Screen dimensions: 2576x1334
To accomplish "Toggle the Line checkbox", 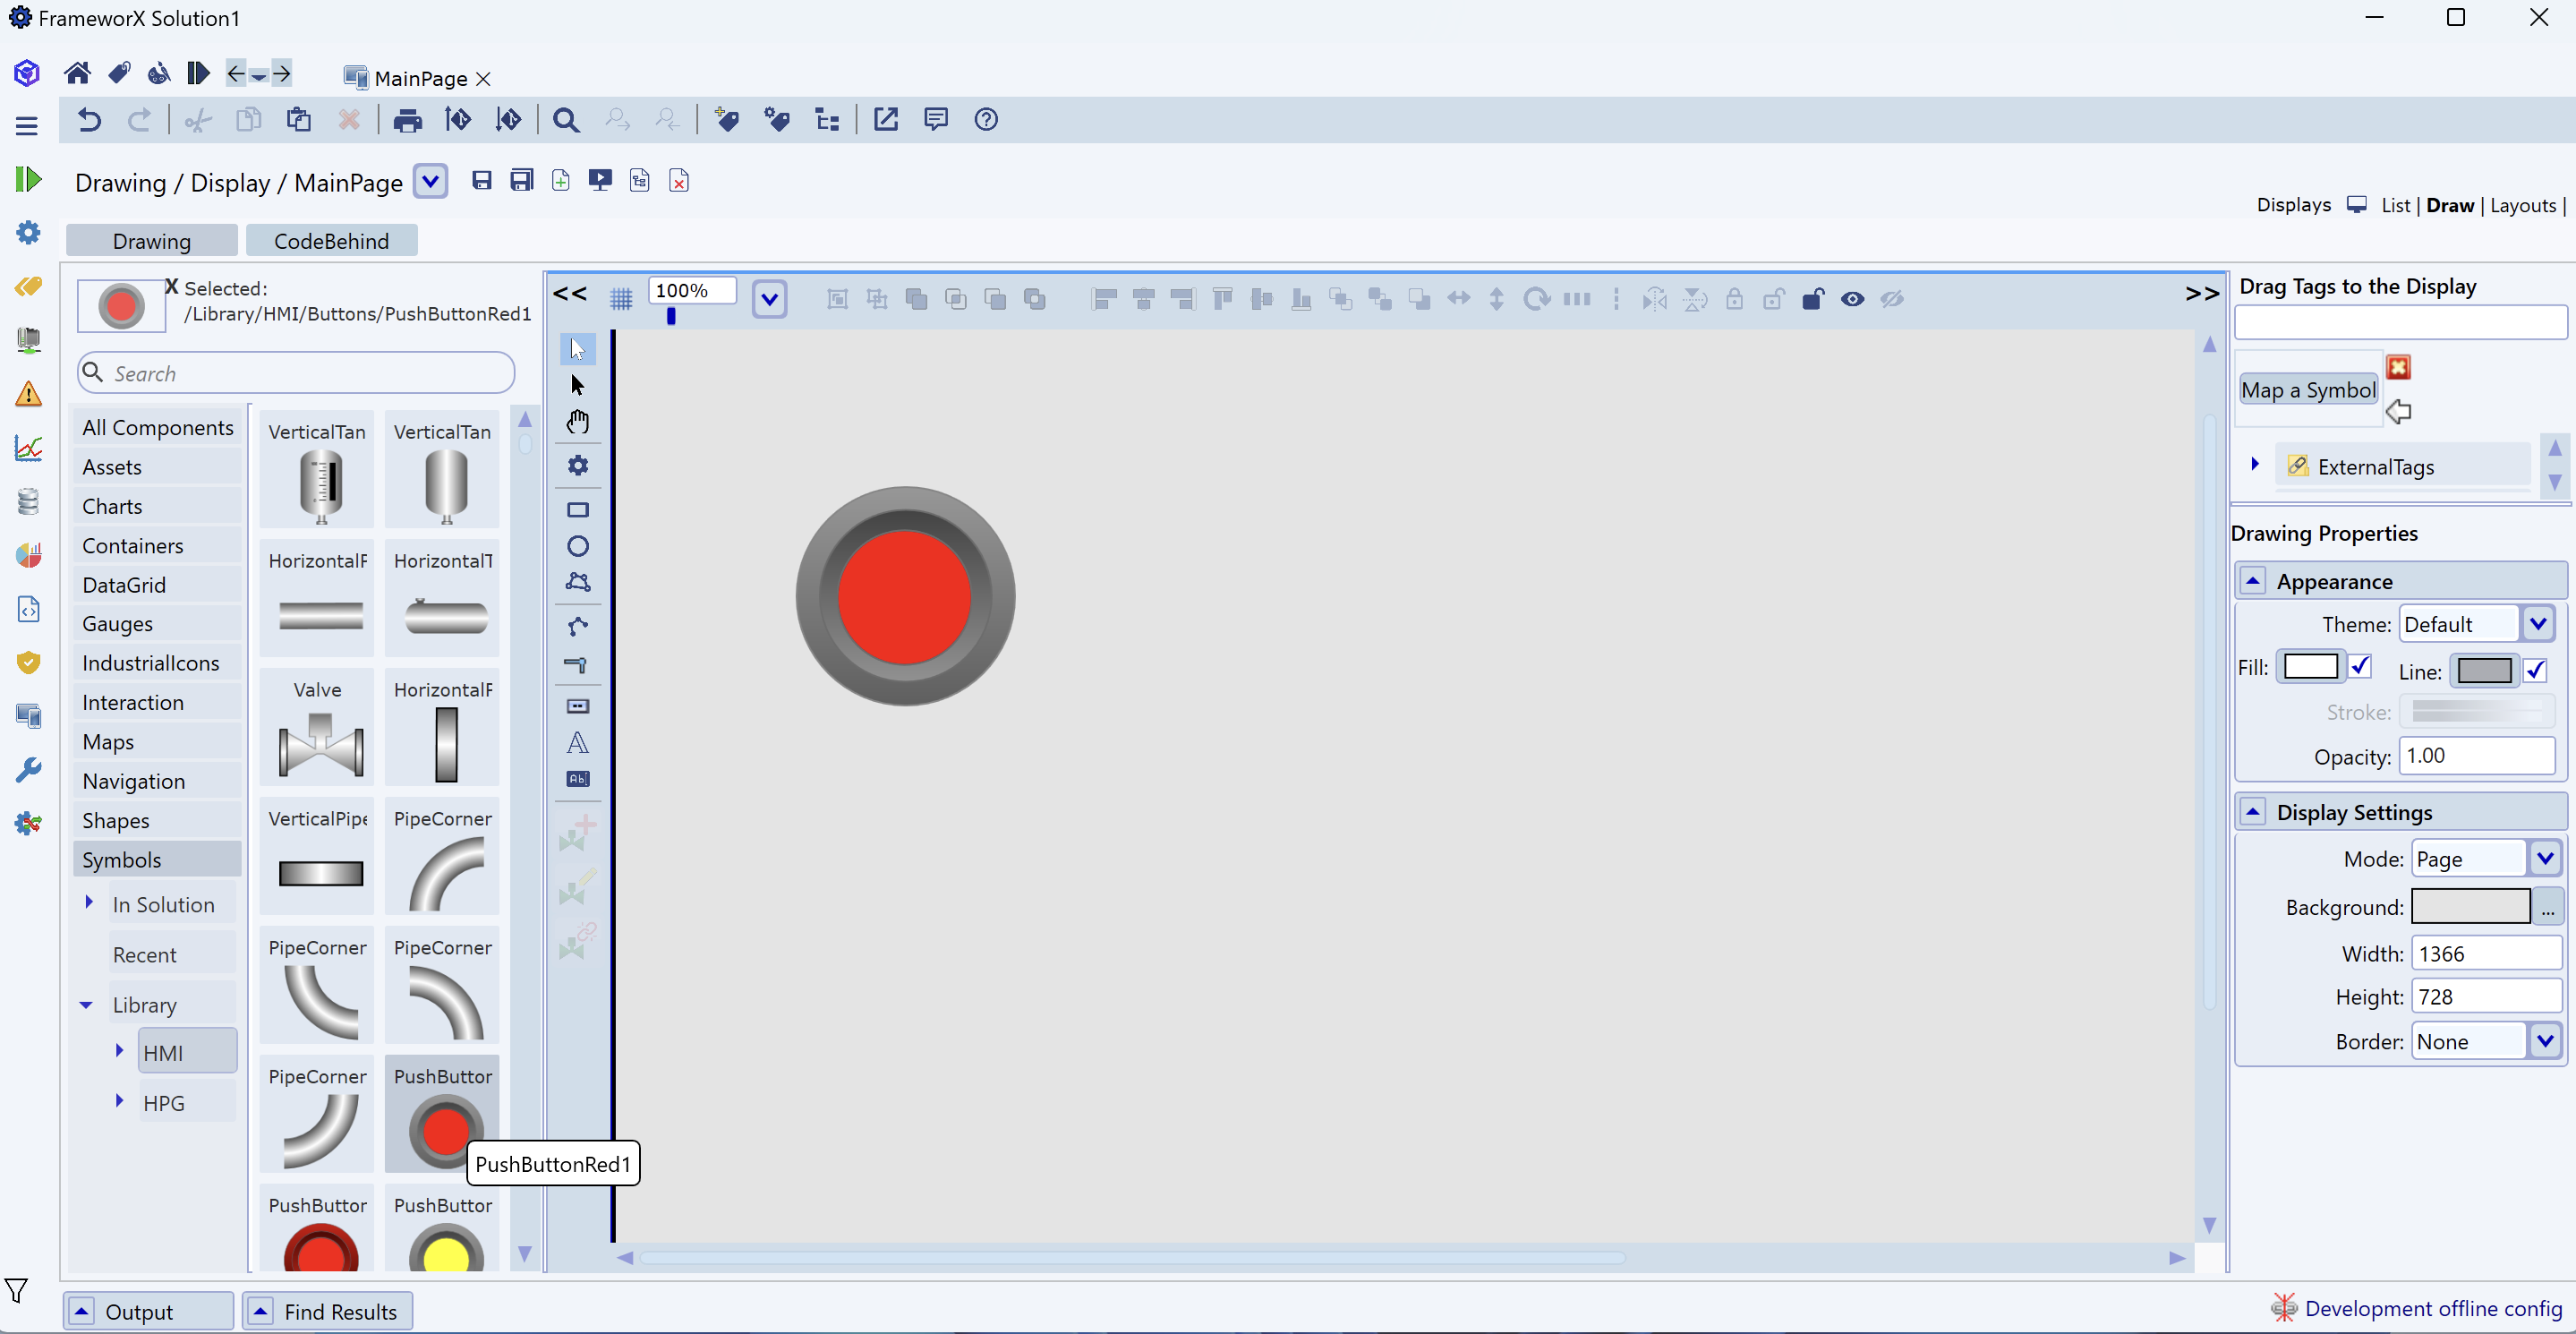I will click(x=2535, y=671).
